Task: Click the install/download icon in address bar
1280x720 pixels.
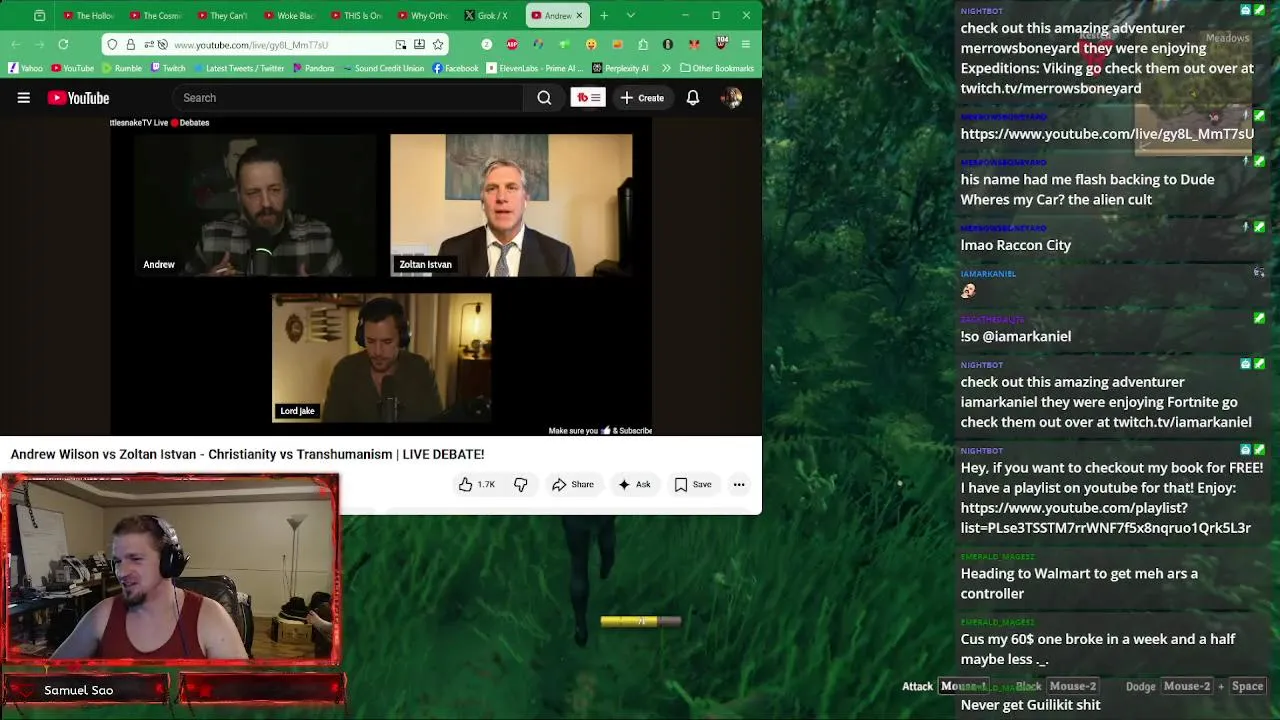Action: pyautogui.click(x=419, y=44)
